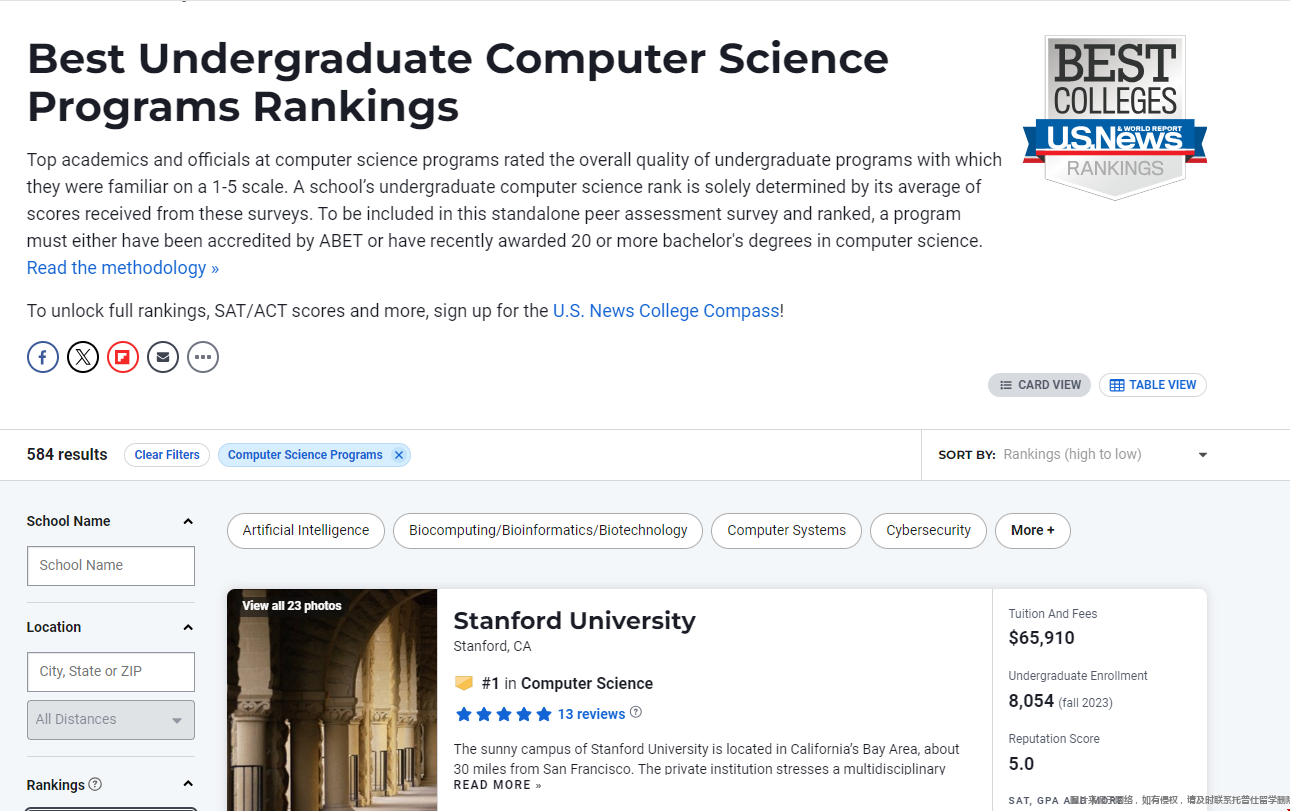
Task: Share via the Flipboard icon
Action: (123, 357)
